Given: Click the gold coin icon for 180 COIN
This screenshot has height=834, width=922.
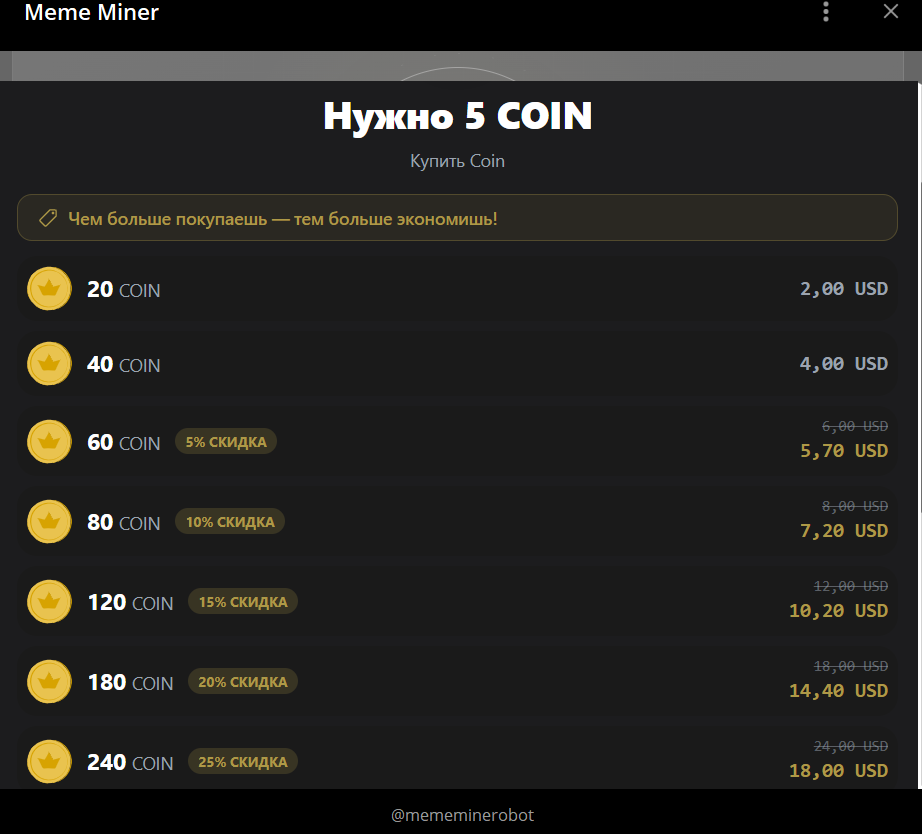Looking at the screenshot, I should pos(49,681).
